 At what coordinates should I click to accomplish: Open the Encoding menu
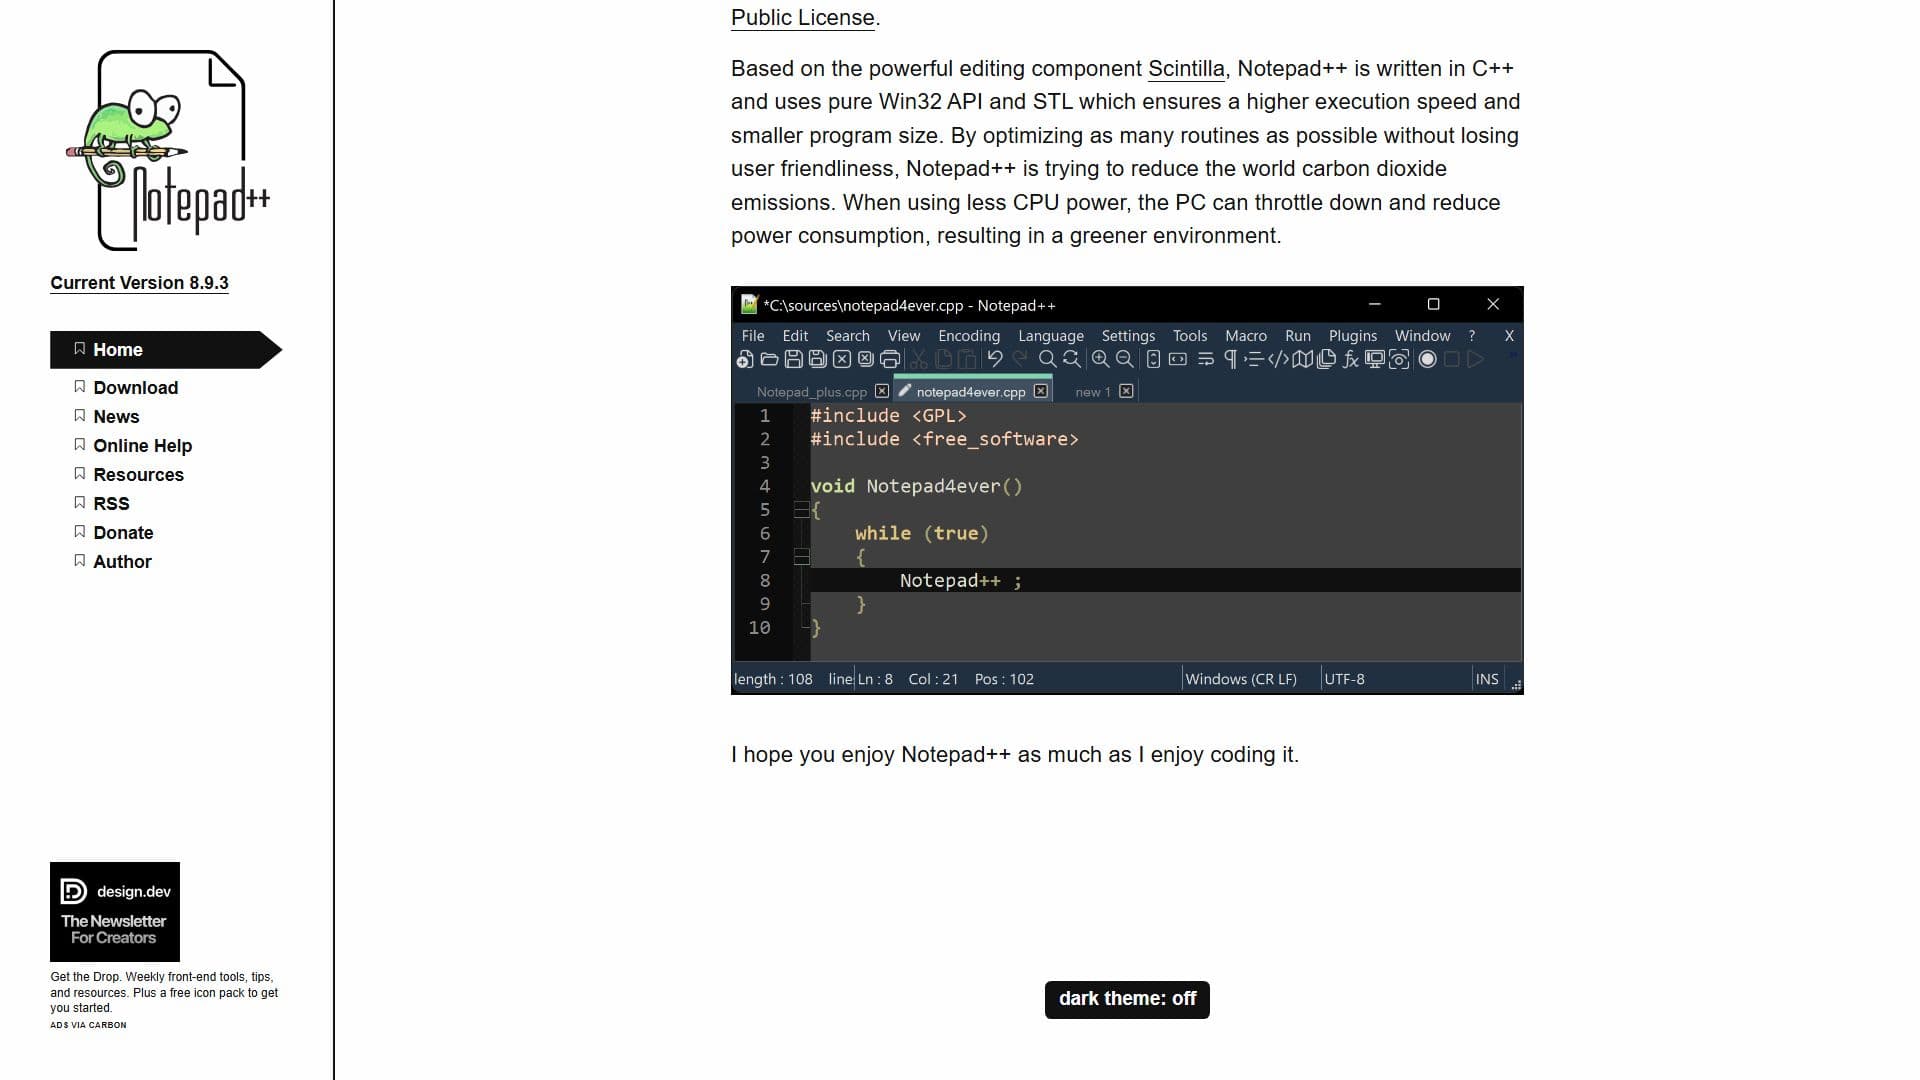(x=969, y=336)
